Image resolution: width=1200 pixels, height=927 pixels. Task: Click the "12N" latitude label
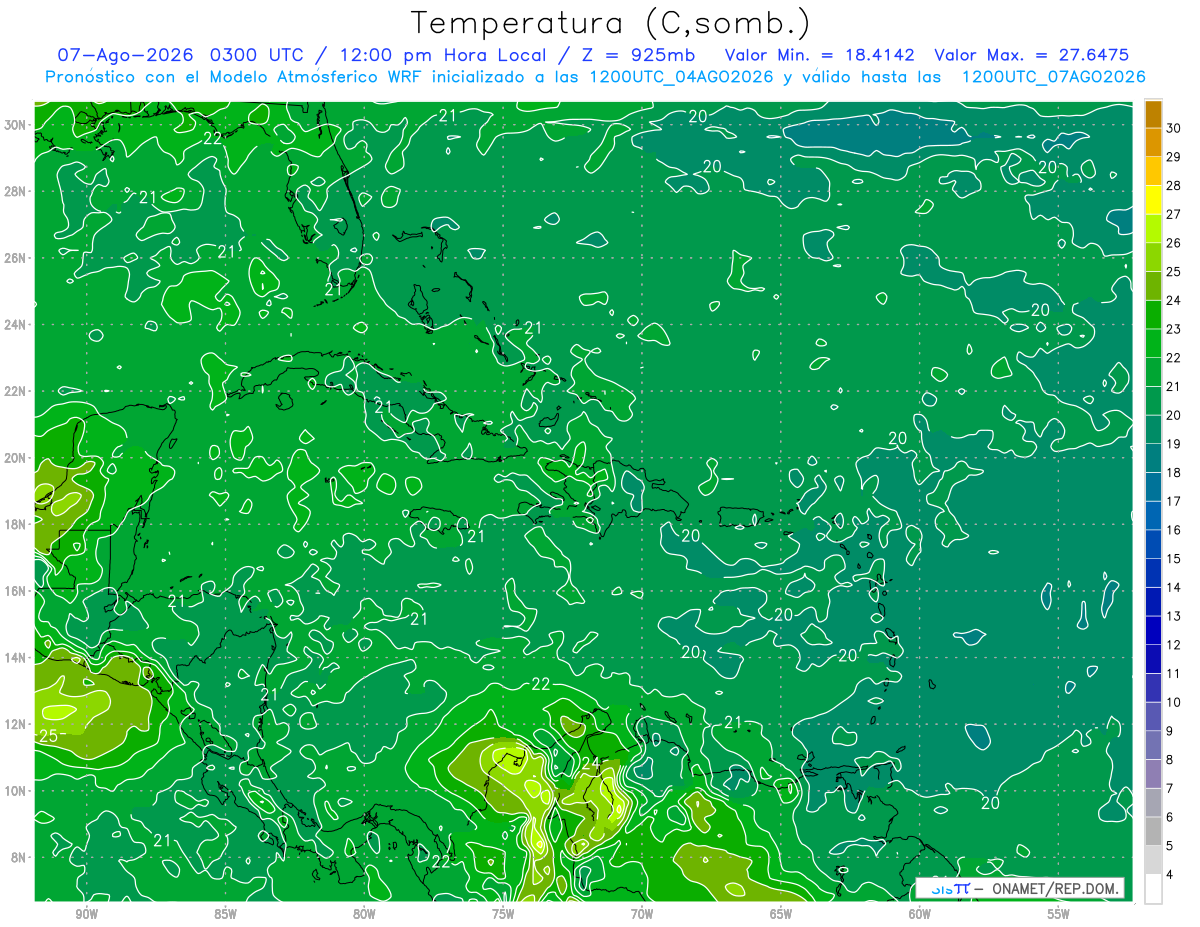[x=16, y=724]
